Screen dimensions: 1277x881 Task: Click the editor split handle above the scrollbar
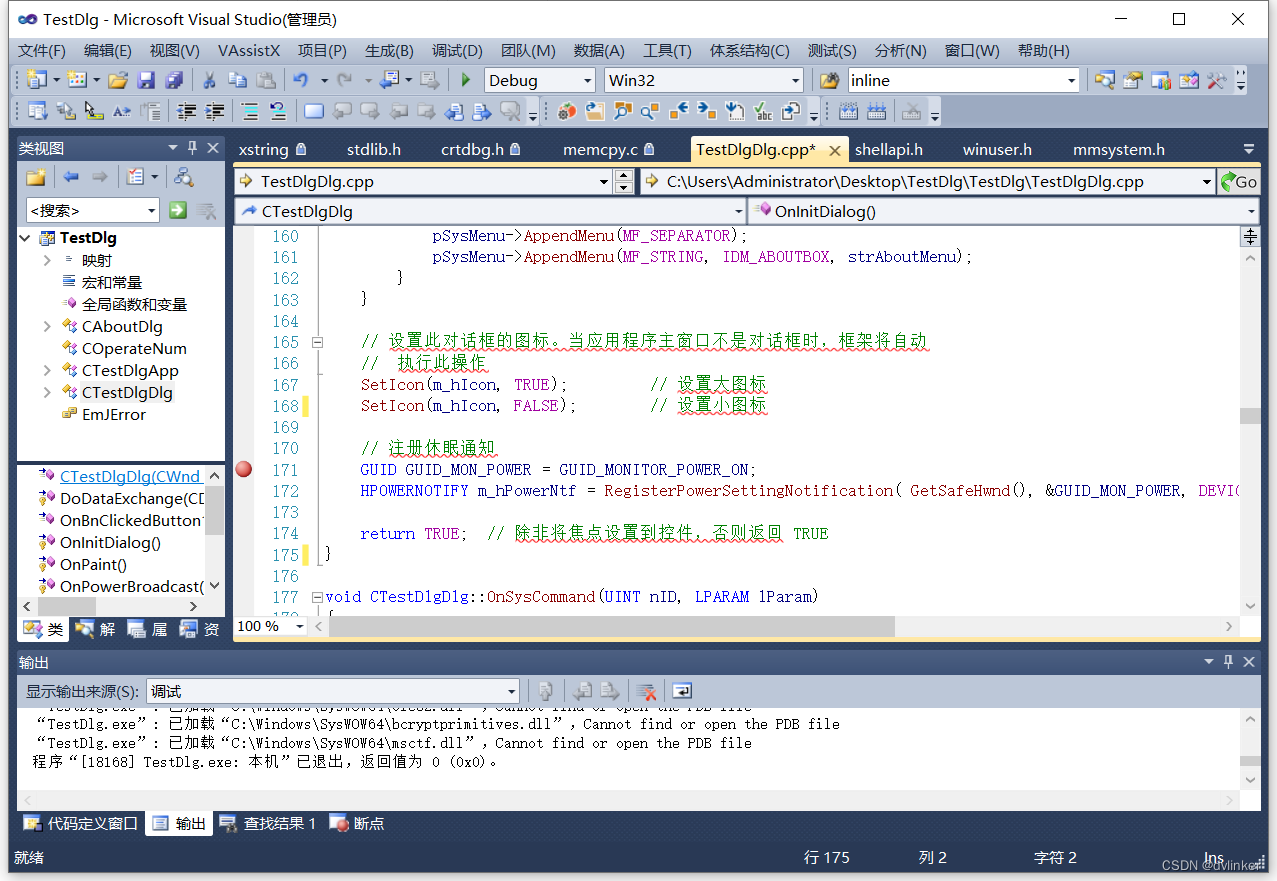(x=1250, y=236)
